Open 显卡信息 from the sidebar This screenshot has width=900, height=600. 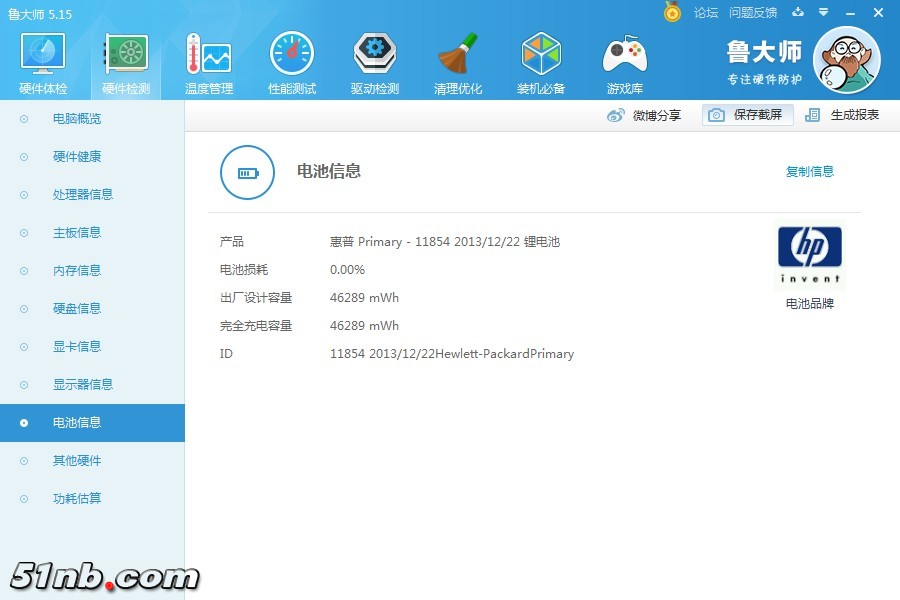pyautogui.click(x=77, y=347)
